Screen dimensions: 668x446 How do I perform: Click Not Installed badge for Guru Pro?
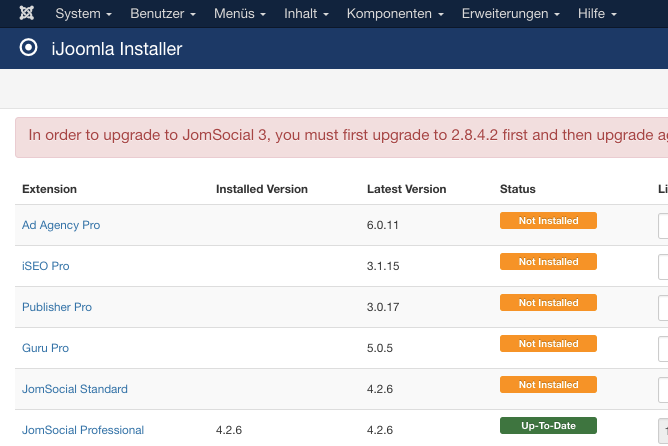(548, 343)
